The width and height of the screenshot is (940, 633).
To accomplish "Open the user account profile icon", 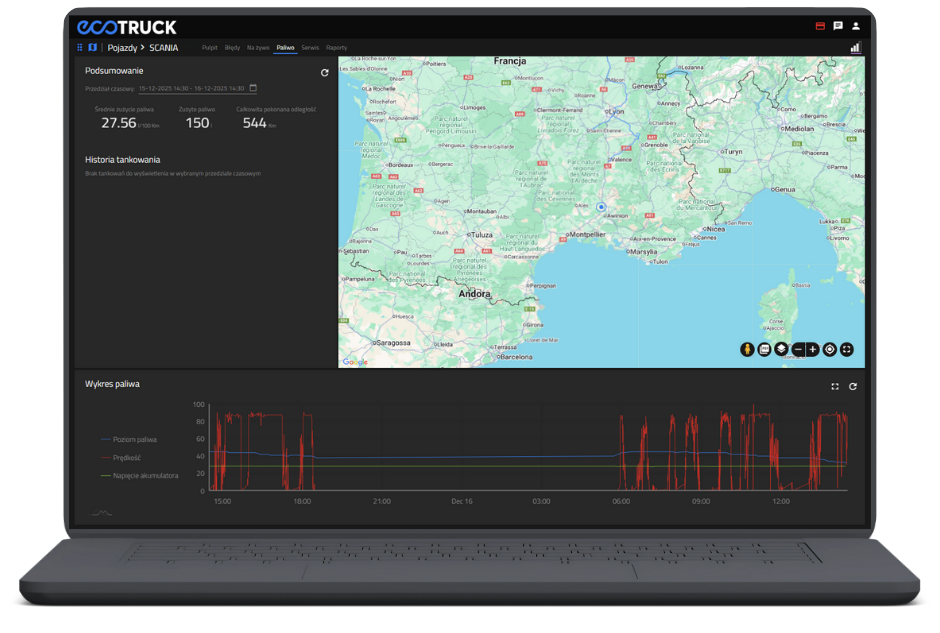I will [x=855, y=26].
